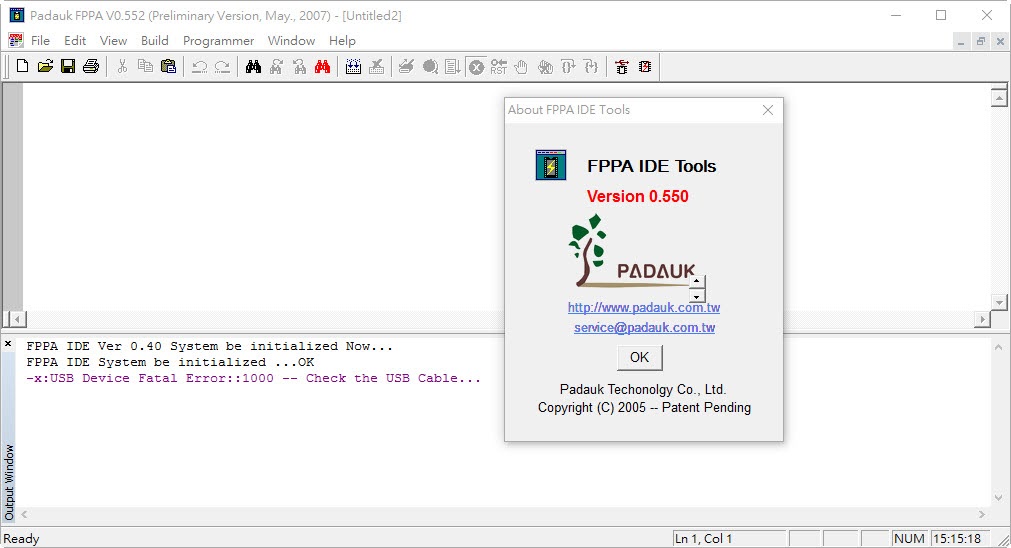This screenshot has height=548, width=1011.
Task: Paste from clipboard icon
Action: pos(168,66)
